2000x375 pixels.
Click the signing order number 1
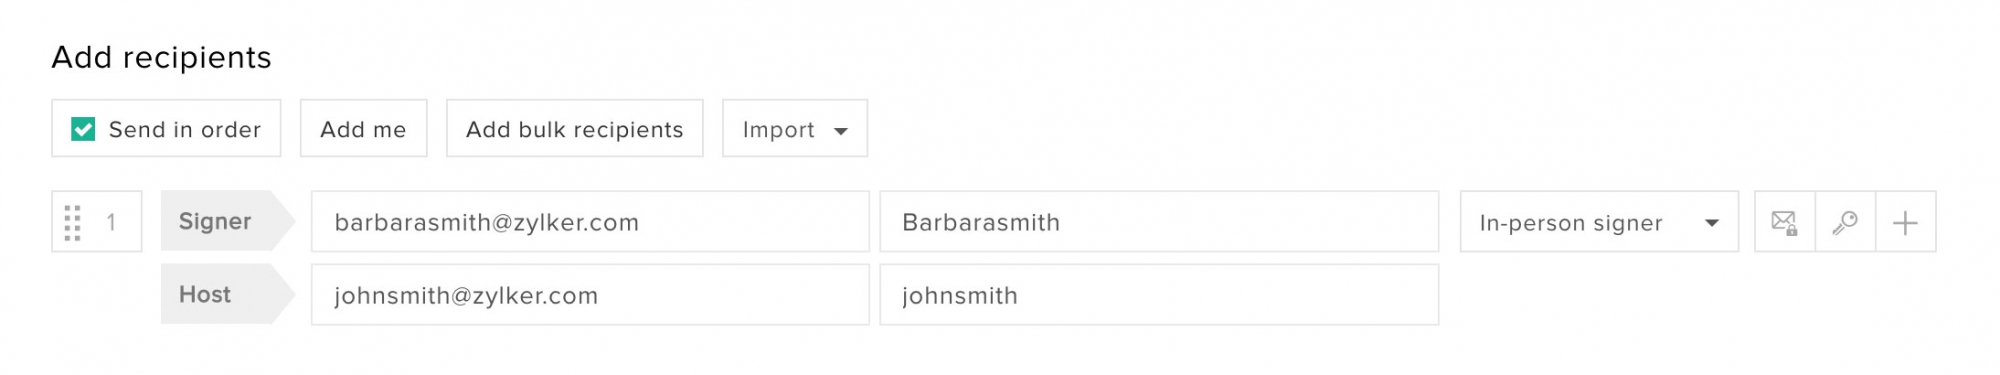click(x=111, y=222)
